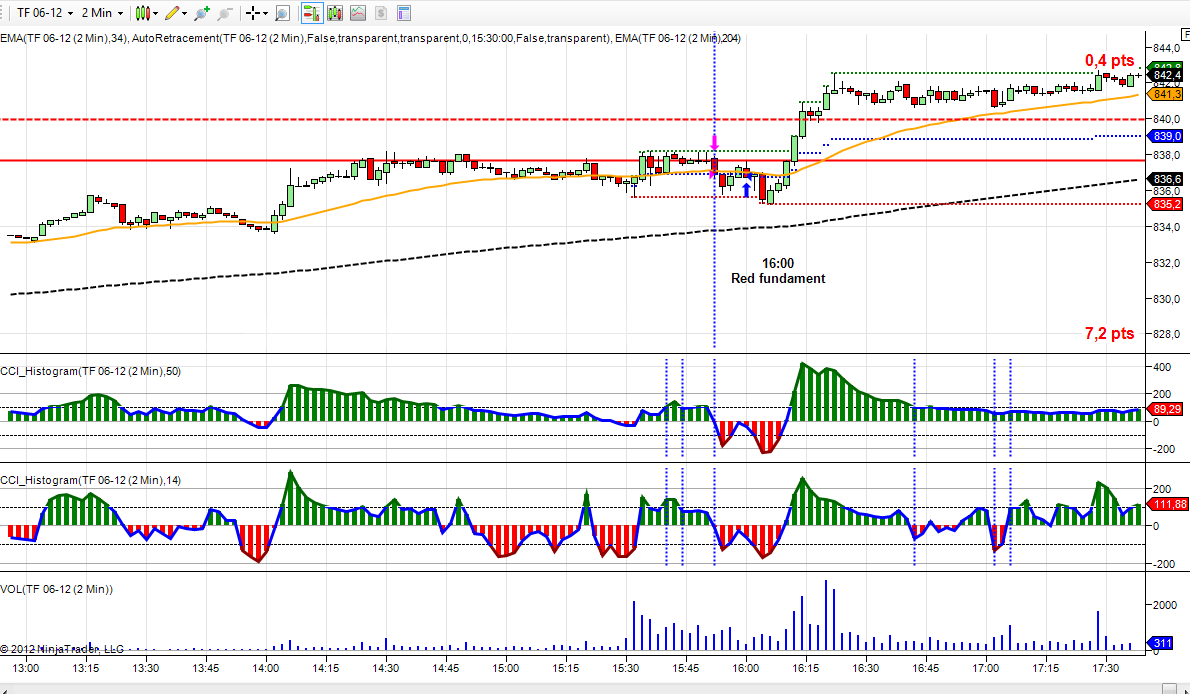
Task: Click the blue 311 volume marker
Action: tap(1162, 643)
